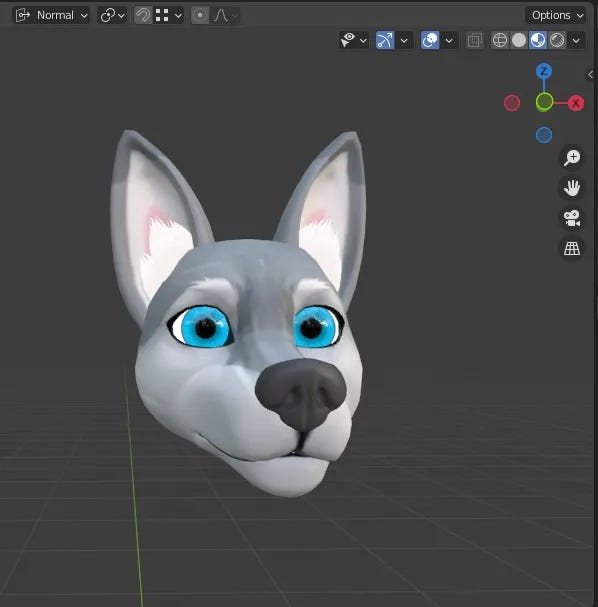Toggle the Show Gizmo button
Image resolution: width=598 pixels, height=607 pixels.
click(x=385, y=40)
